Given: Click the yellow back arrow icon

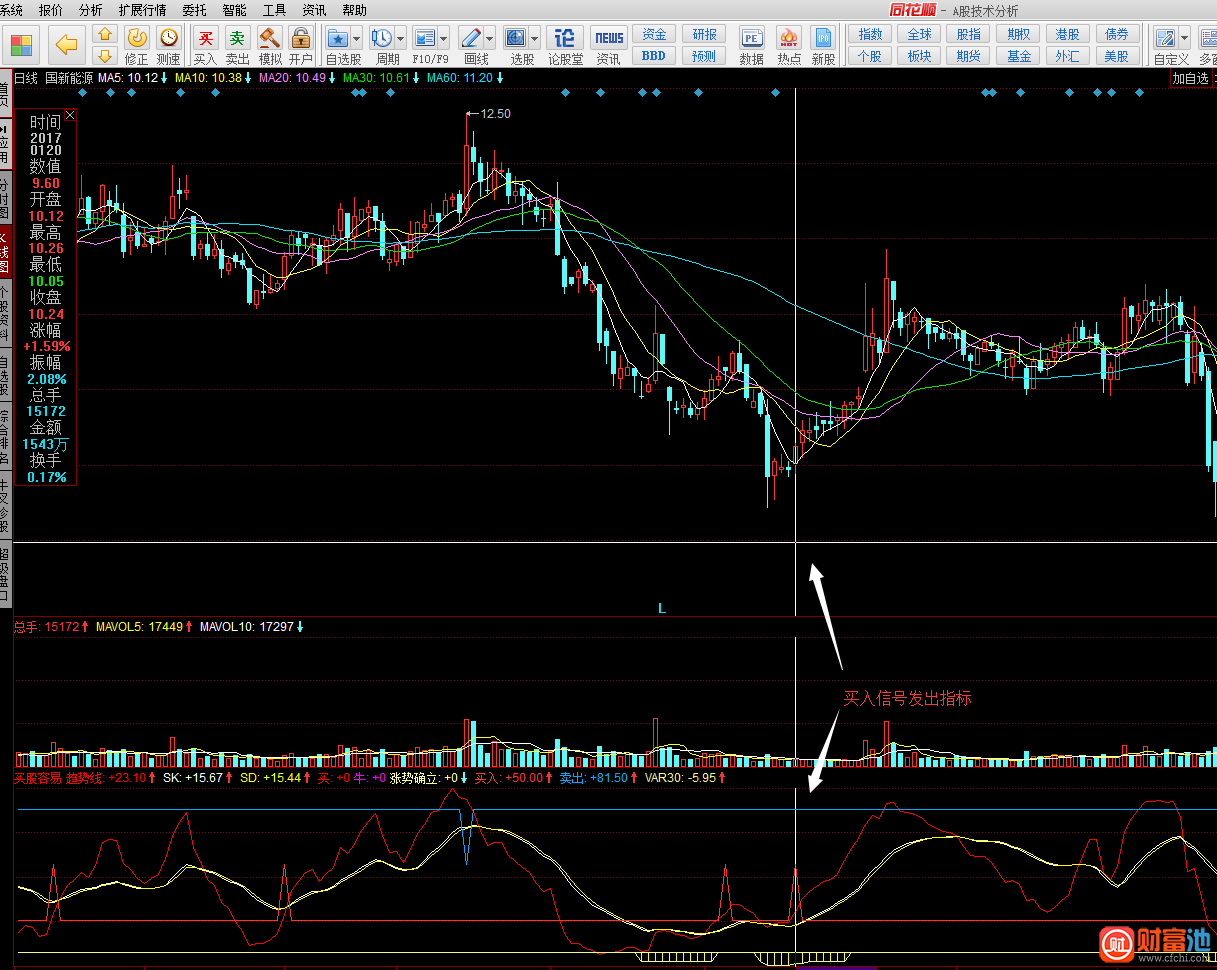Looking at the screenshot, I should click(67, 45).
